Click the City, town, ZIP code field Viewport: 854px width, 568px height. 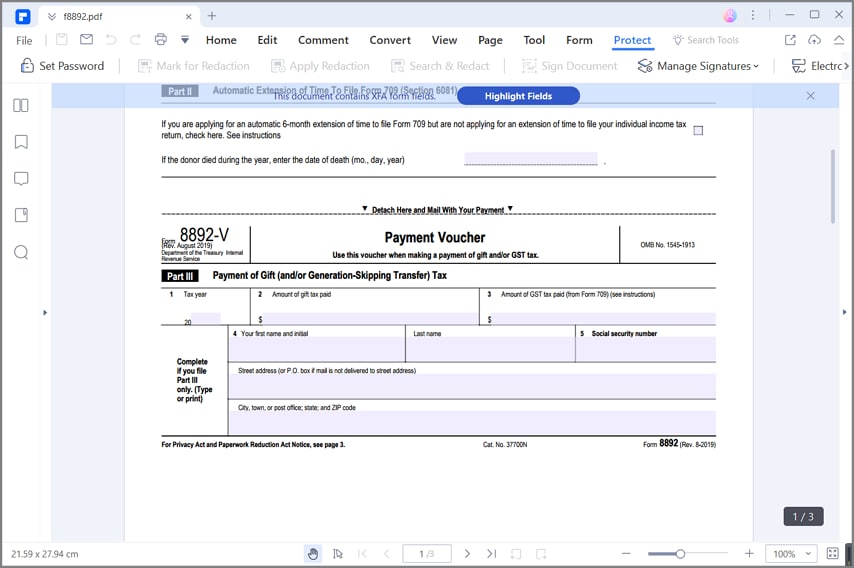tap(472, 423)
